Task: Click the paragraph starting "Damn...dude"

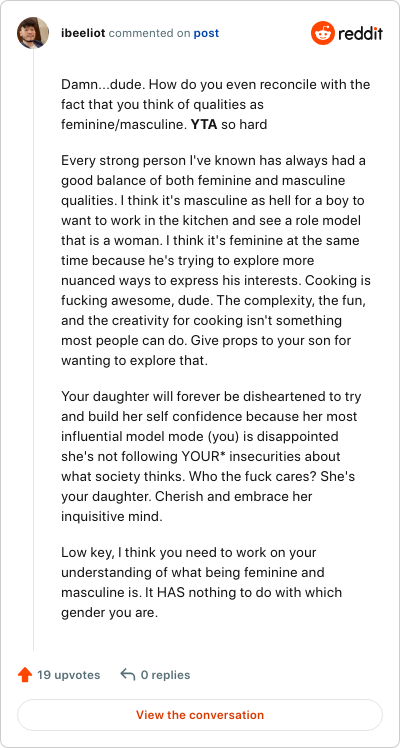Action: point(215,105)
